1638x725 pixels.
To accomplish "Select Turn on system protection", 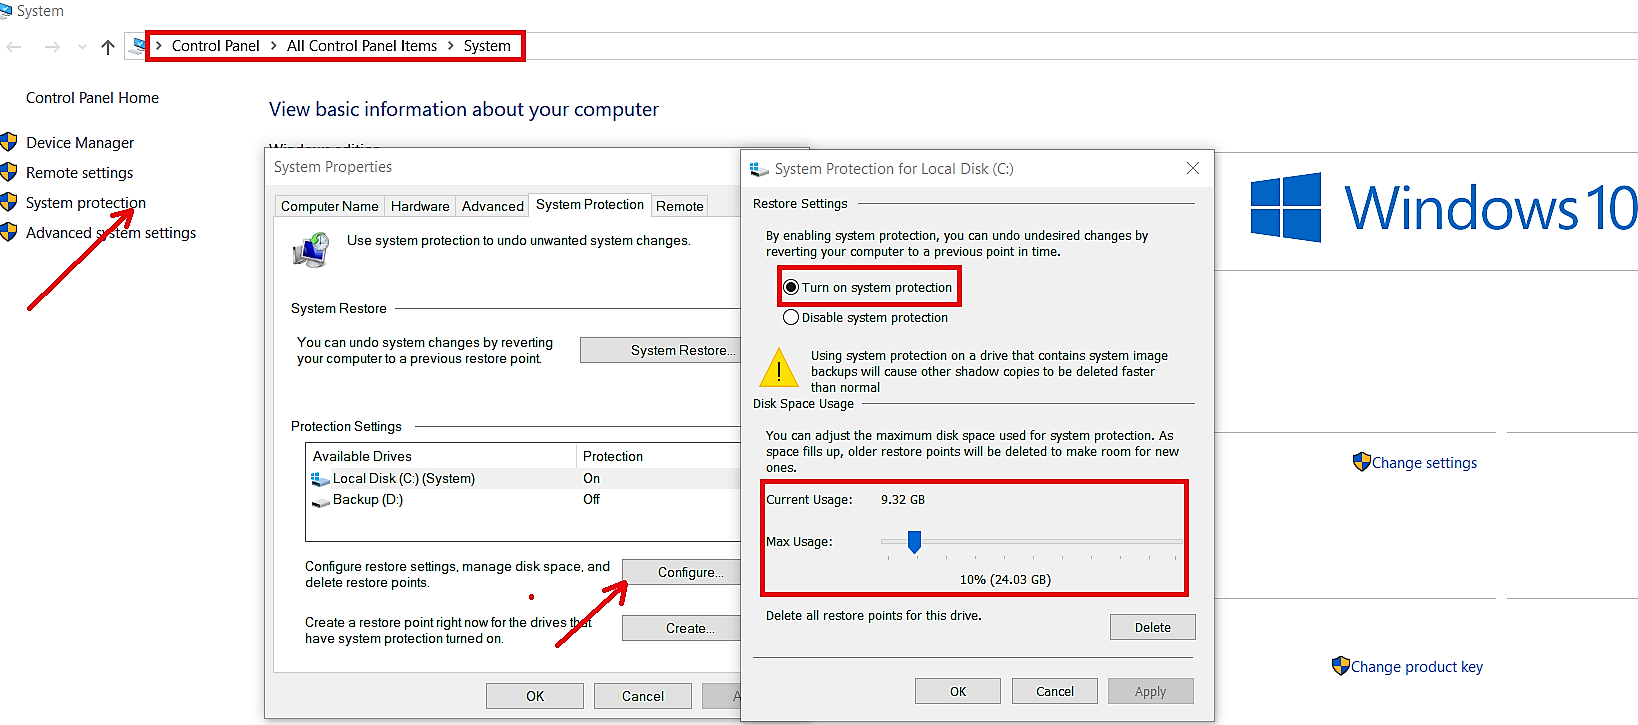I will point(867,287).
